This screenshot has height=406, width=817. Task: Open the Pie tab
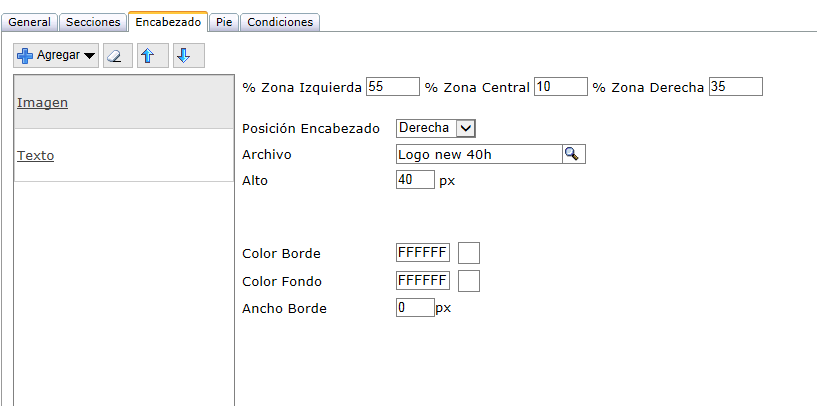(224, 22)
